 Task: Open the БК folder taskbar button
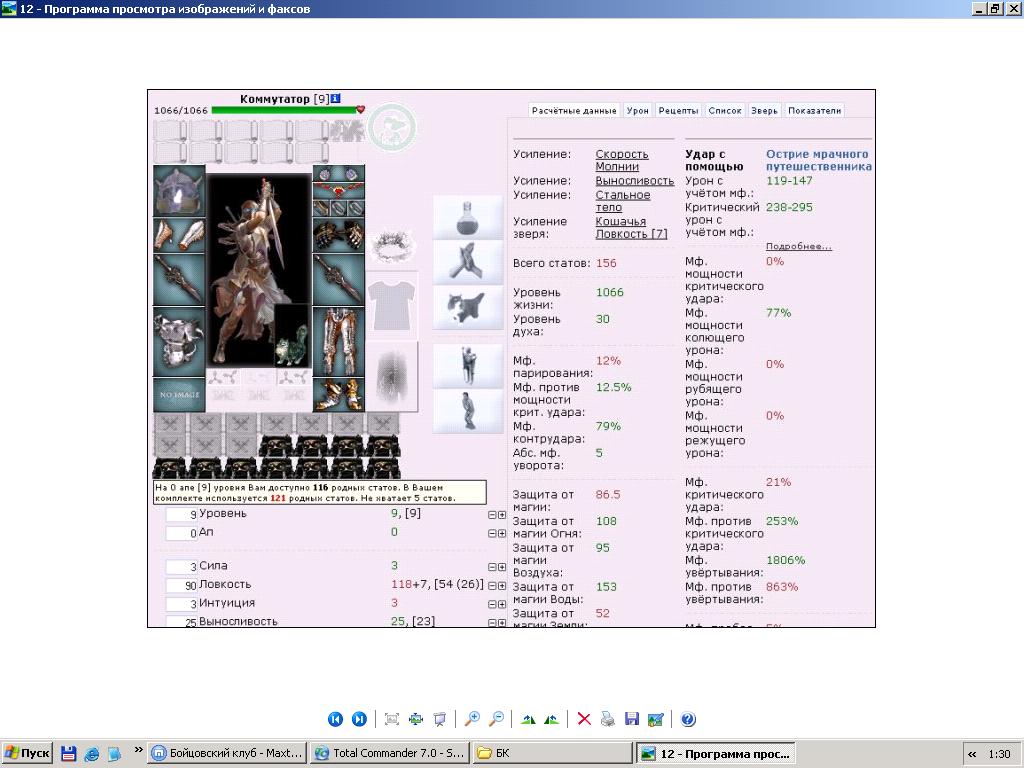[x=552, y=753]
